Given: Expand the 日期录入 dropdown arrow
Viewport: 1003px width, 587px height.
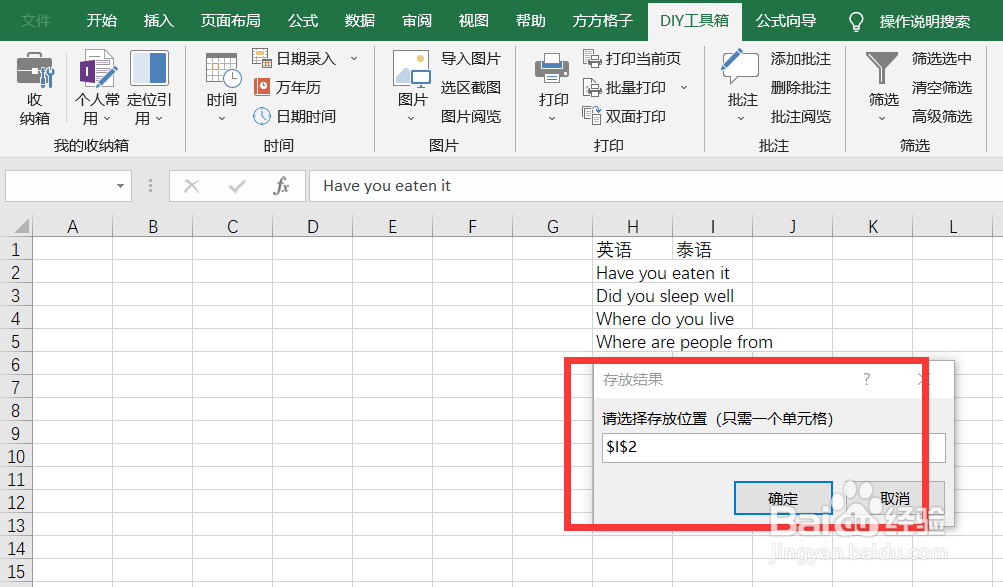Looking at the screenshot, I should pyautogui.click(x=354, y=58).
